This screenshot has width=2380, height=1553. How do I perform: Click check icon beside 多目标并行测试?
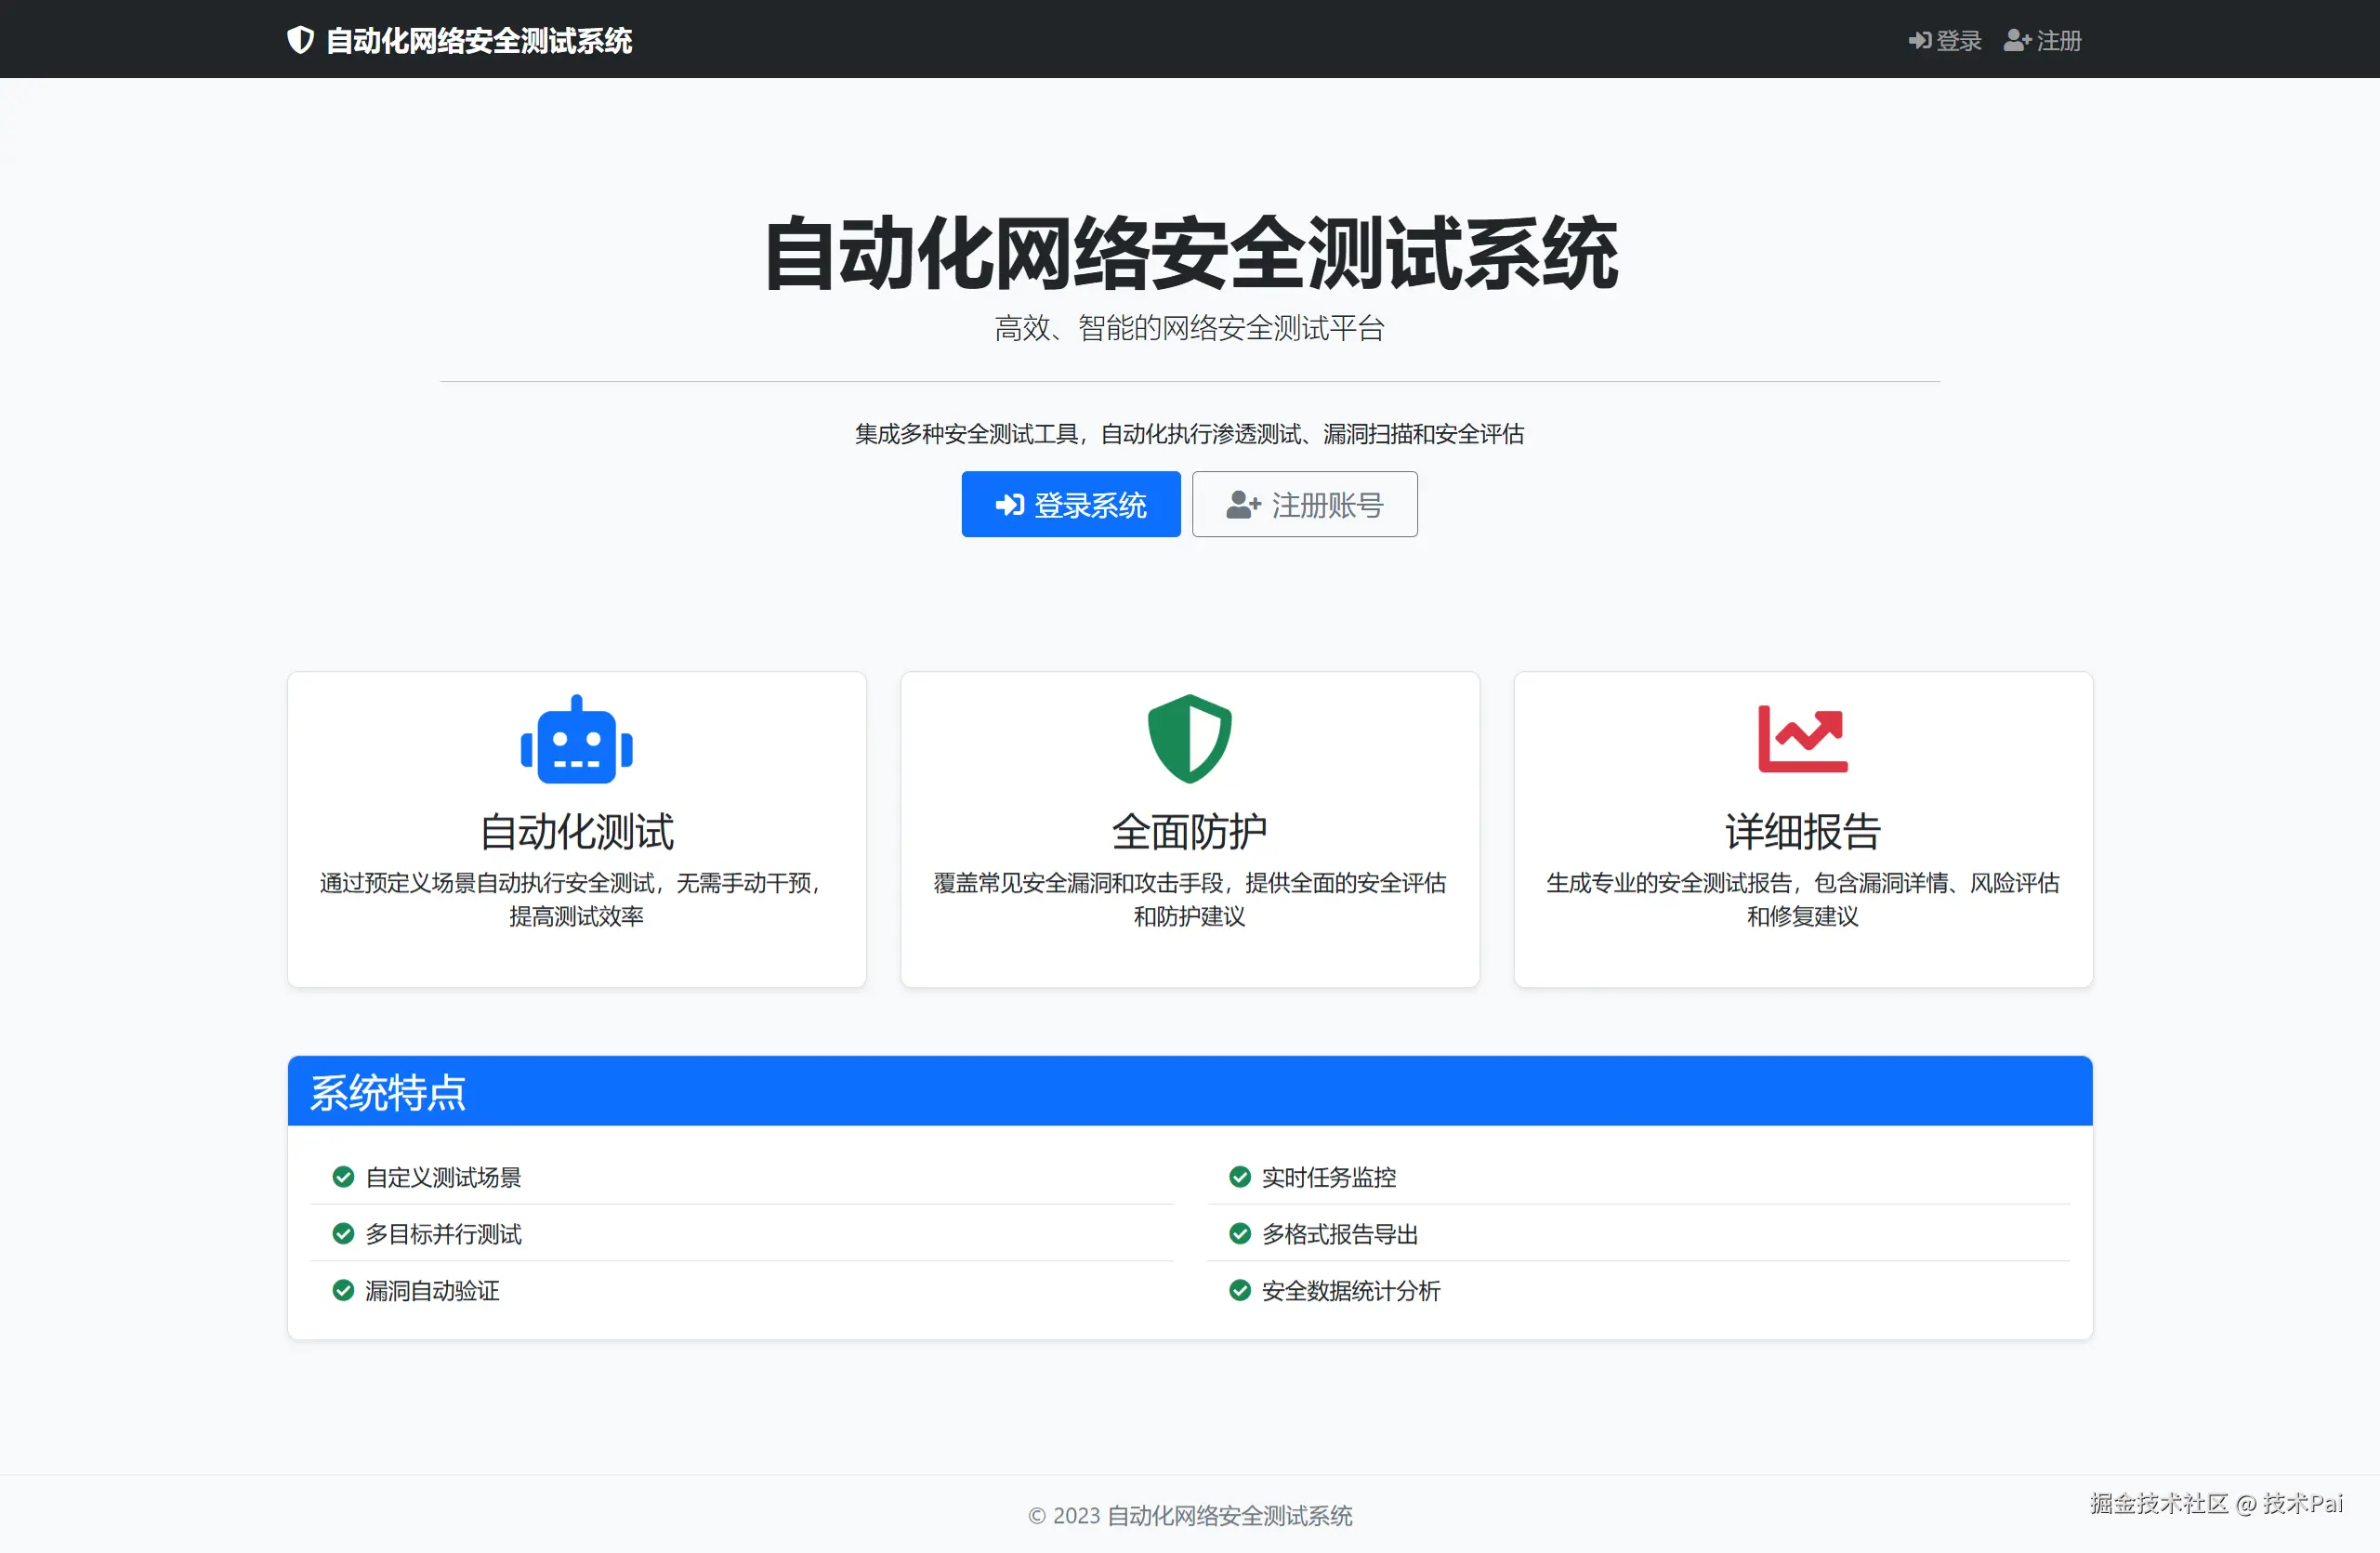click(x=343, y=1234)
